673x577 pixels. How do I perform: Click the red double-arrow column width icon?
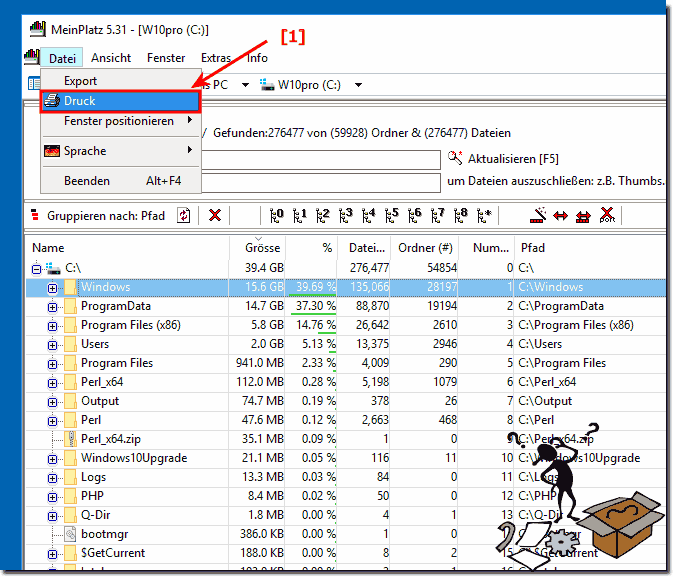click(561, 216)
